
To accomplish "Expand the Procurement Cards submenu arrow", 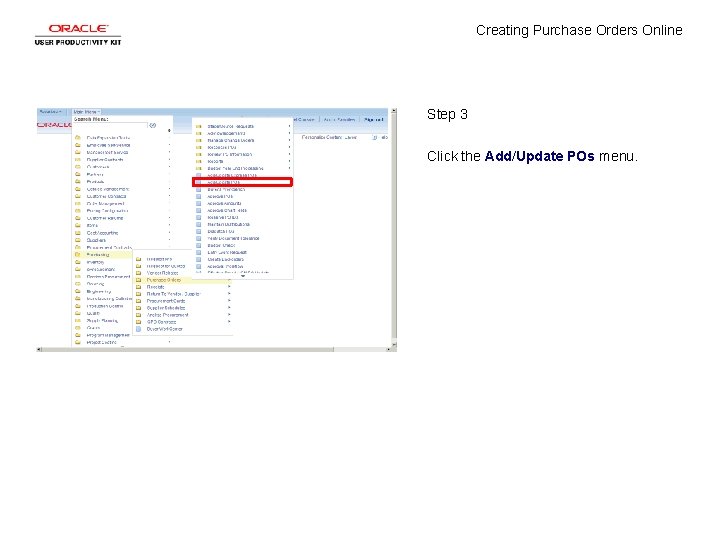I will tap(229, 301).
